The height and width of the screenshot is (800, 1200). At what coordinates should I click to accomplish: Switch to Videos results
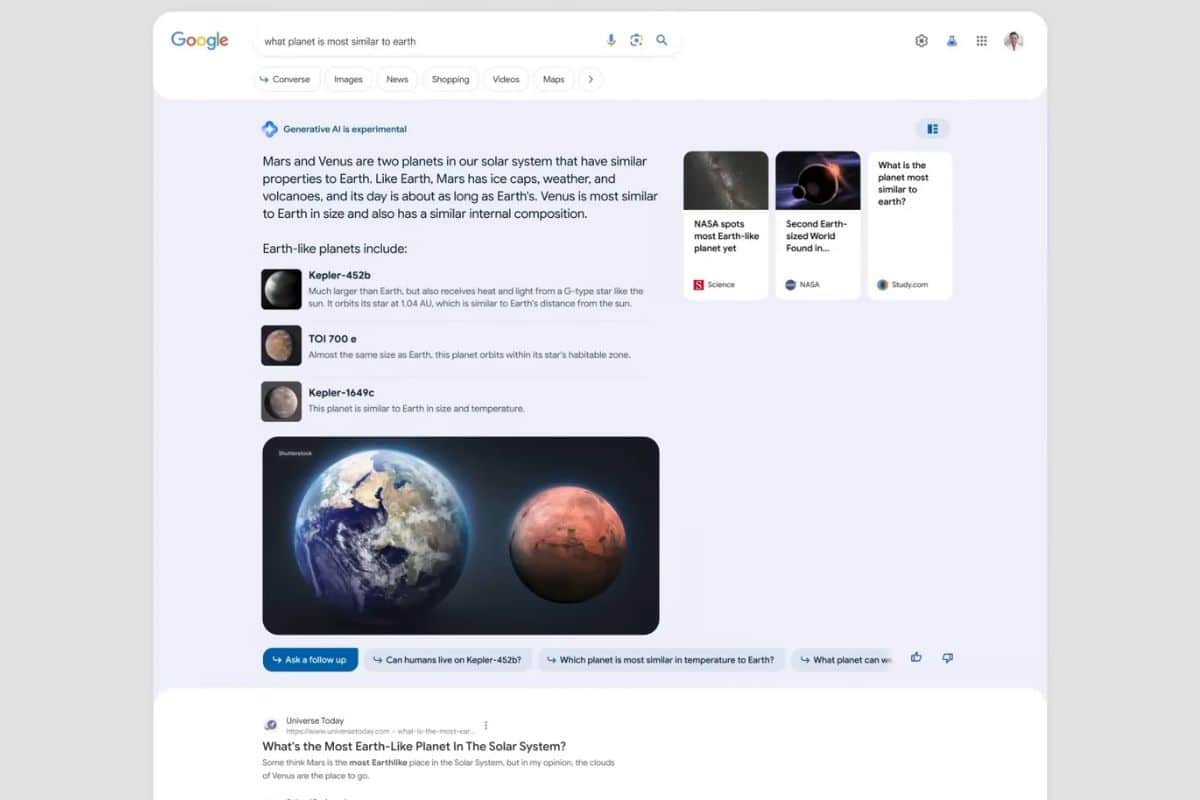tap(506, 79)
